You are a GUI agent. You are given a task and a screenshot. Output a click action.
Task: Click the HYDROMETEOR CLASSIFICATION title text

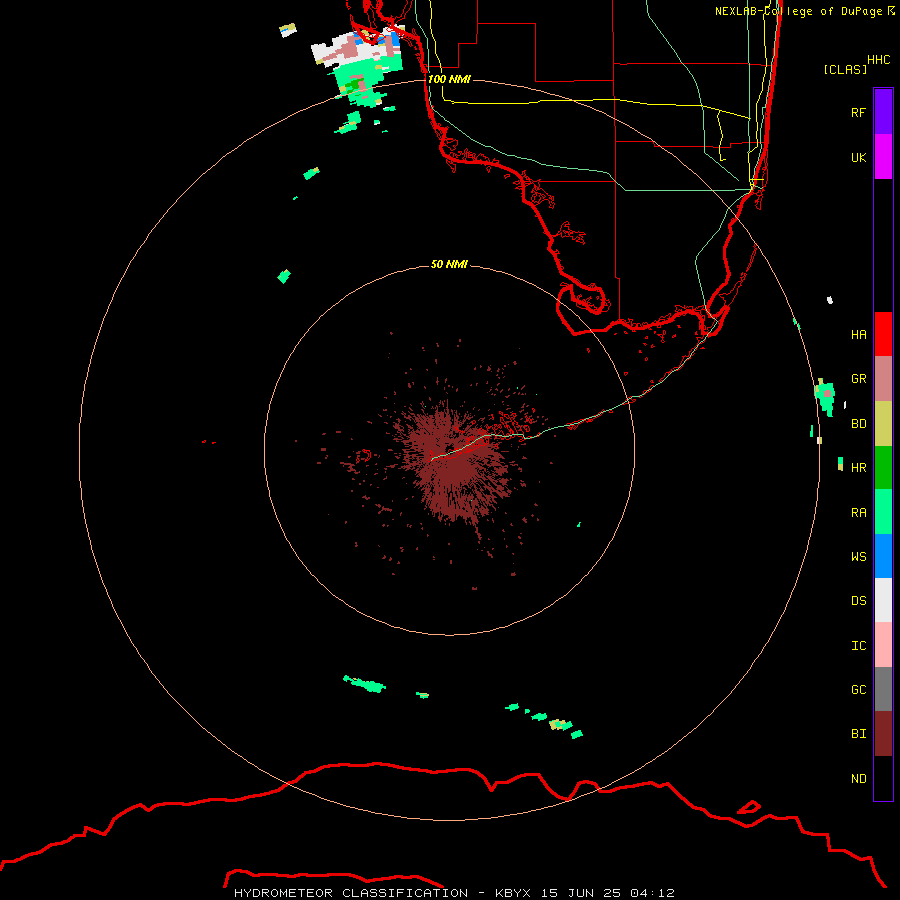(351, 893)
